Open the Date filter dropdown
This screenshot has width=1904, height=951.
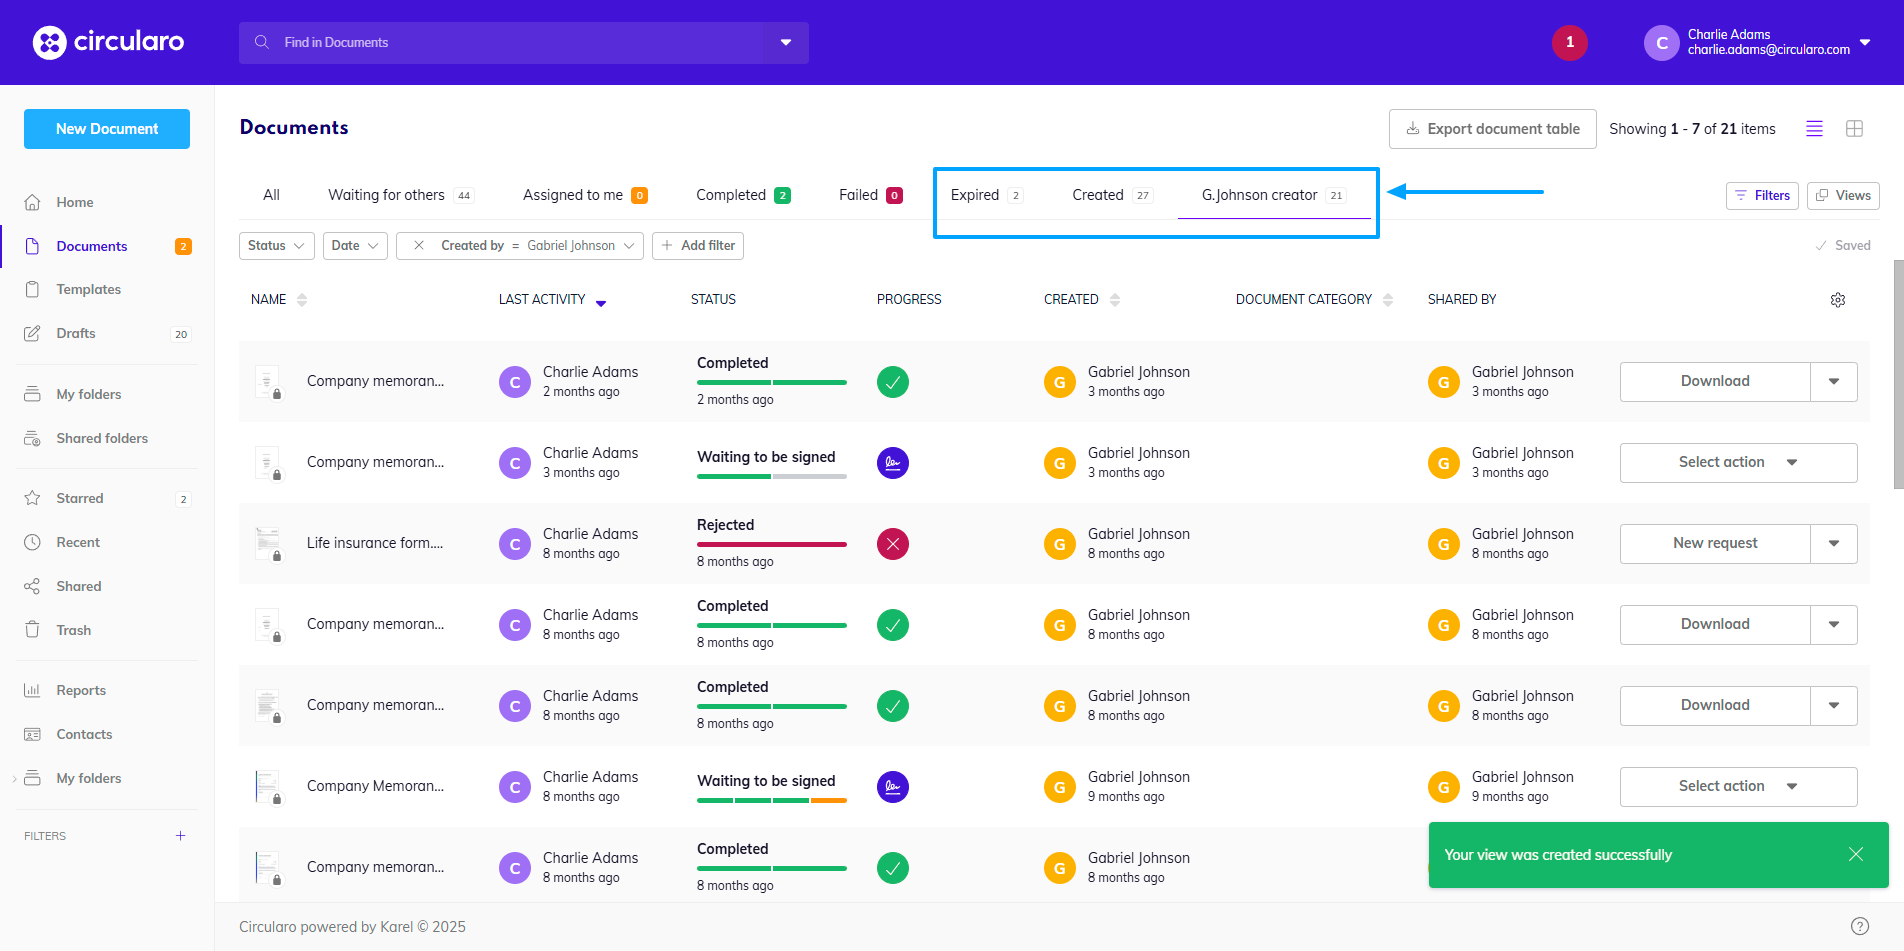355,246
